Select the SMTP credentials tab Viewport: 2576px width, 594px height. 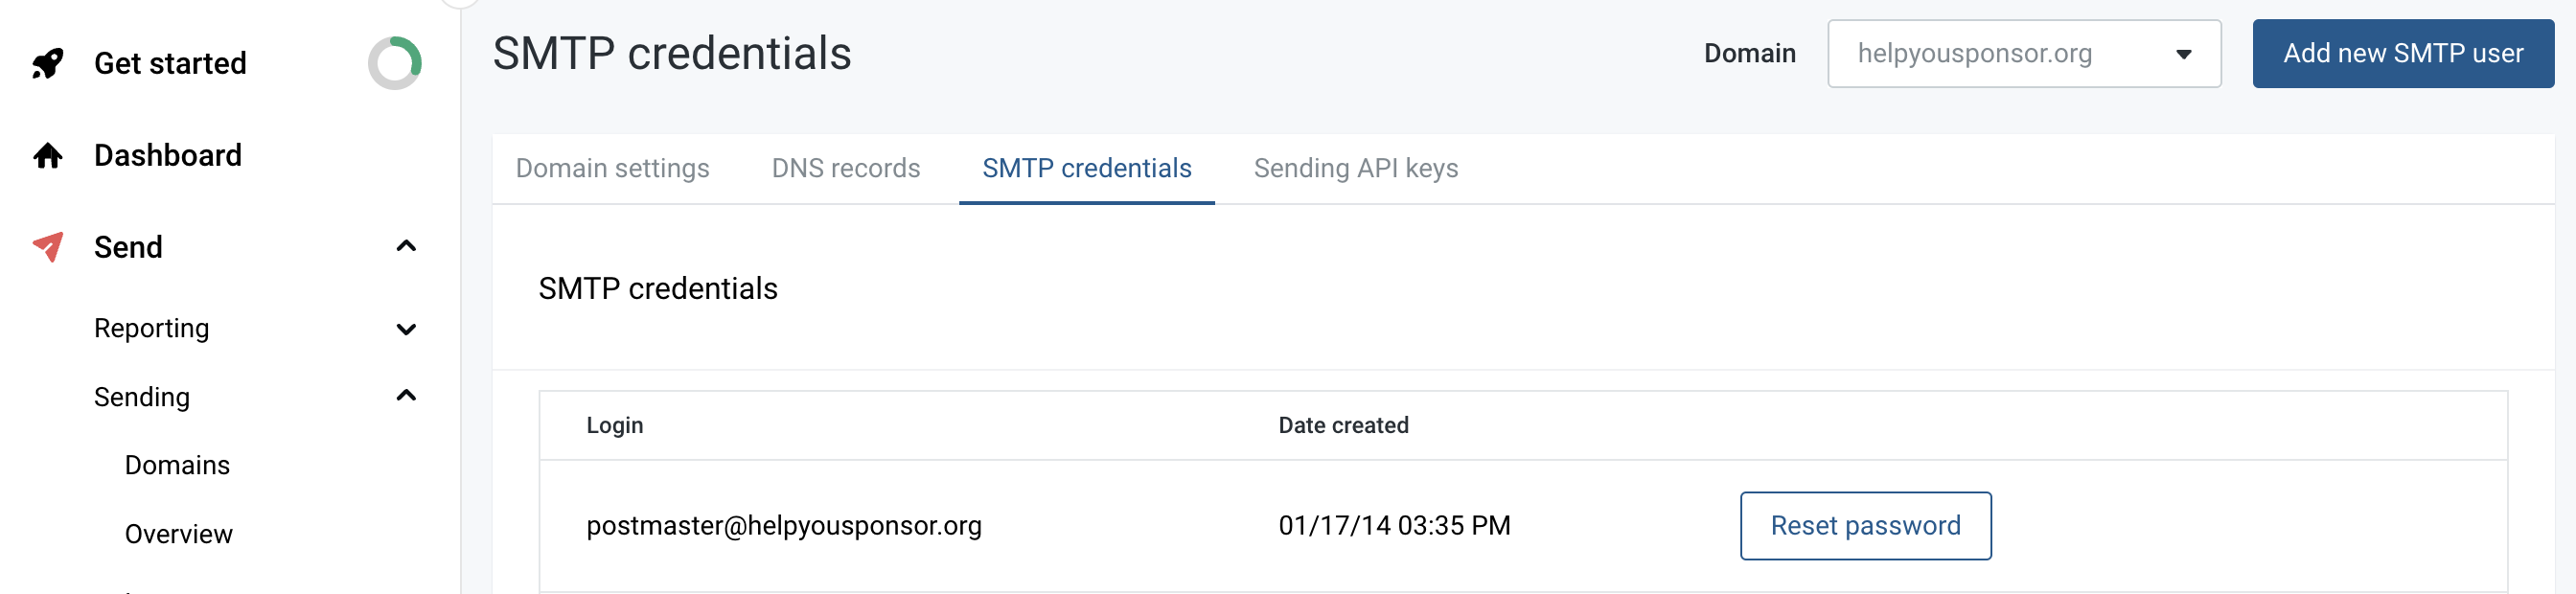coord(1086,168)
